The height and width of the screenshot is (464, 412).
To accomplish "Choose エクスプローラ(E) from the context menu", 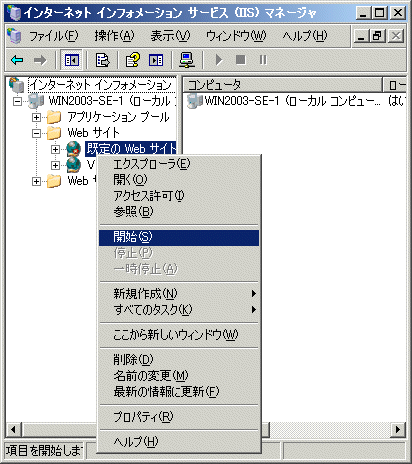I will coord(179,164).
